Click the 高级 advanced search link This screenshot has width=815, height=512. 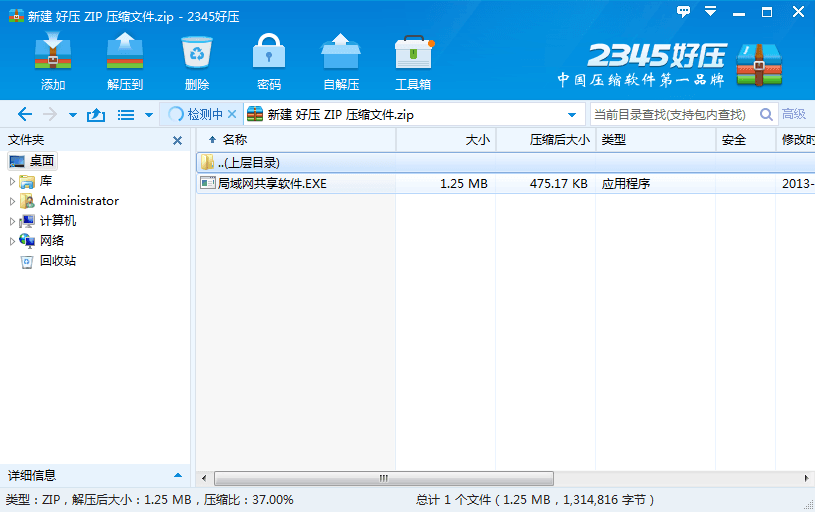pos(794,114)
